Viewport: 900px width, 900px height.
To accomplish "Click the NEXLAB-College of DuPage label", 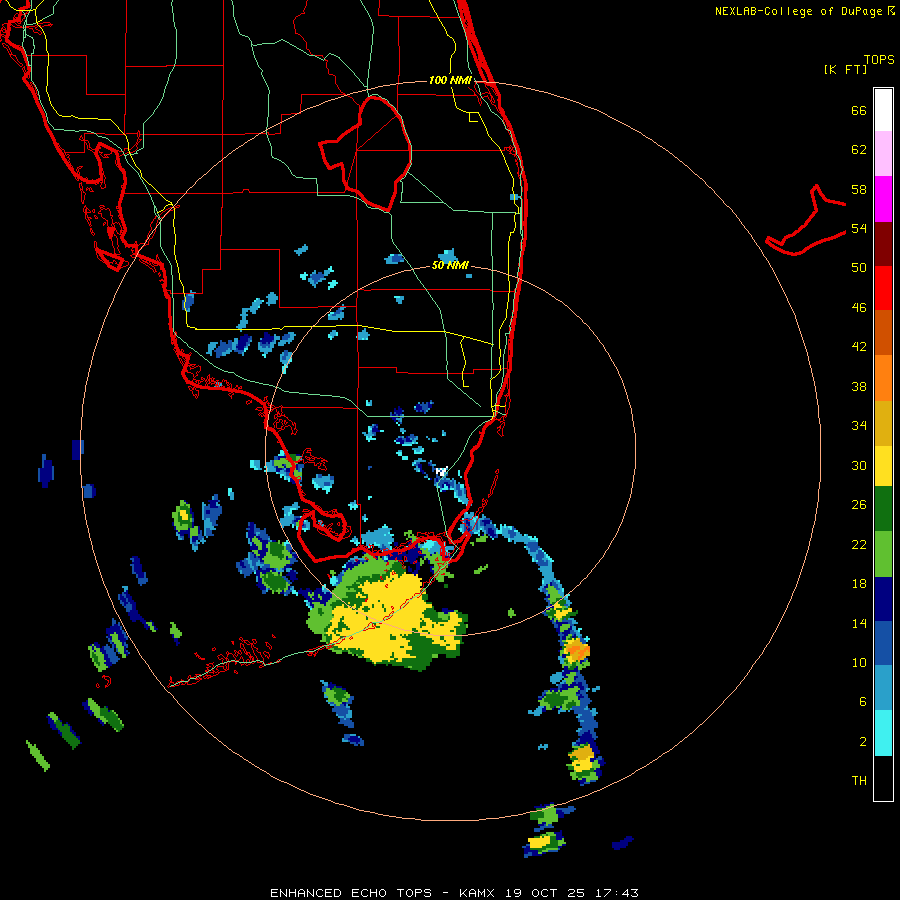I will tap(800, 11).
